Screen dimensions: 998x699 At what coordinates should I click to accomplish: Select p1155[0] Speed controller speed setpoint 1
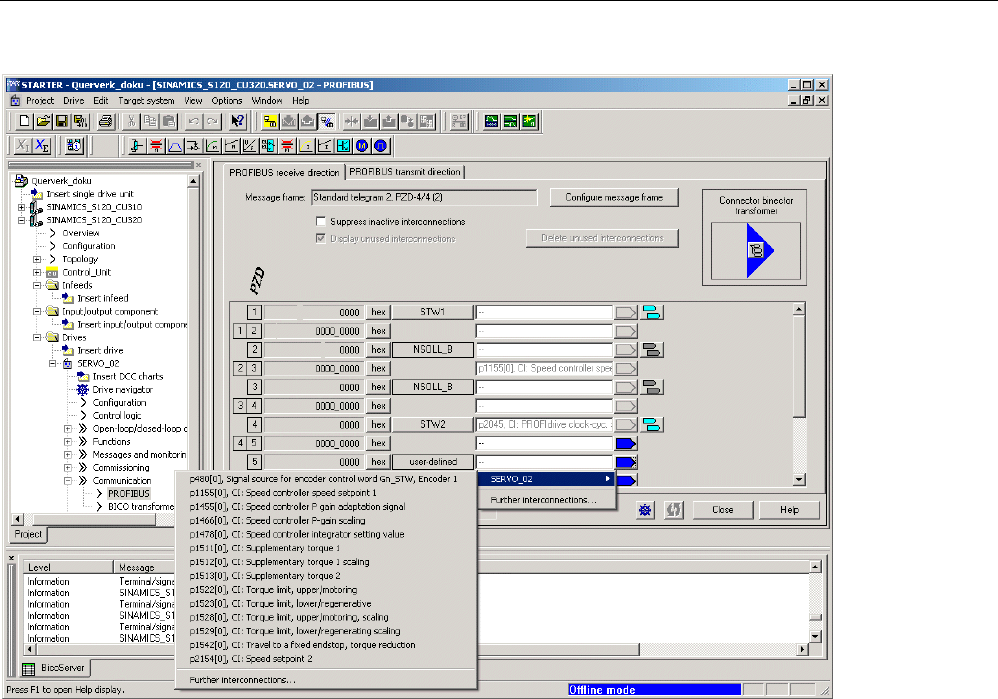(x=283, y=493)
